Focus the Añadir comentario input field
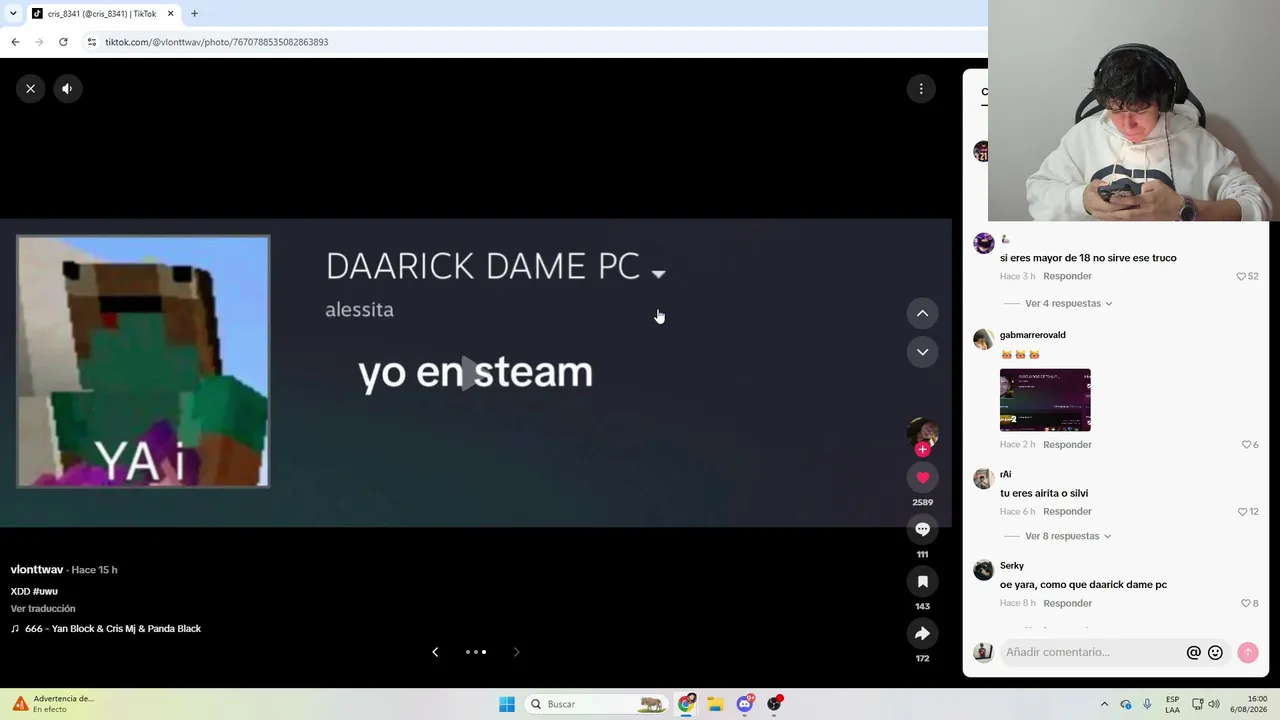This screenshot has width=1280, height=720. pos(1092,652)
